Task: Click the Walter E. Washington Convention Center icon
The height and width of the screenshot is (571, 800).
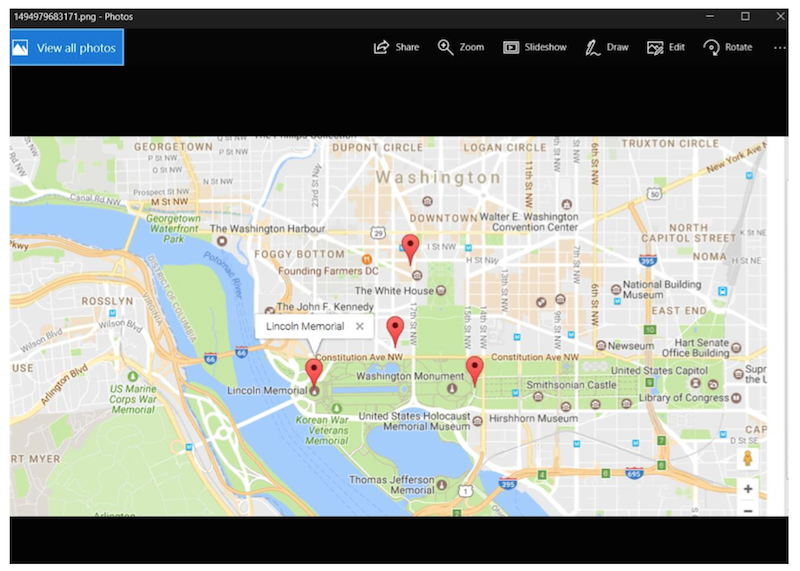Action: (x=566, y=205)
